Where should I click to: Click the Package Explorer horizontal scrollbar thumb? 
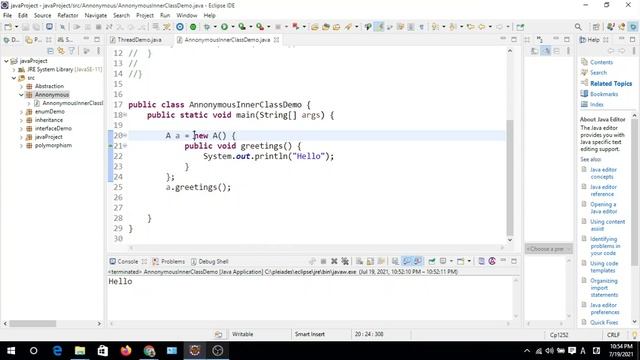click(x=33, y=324)
